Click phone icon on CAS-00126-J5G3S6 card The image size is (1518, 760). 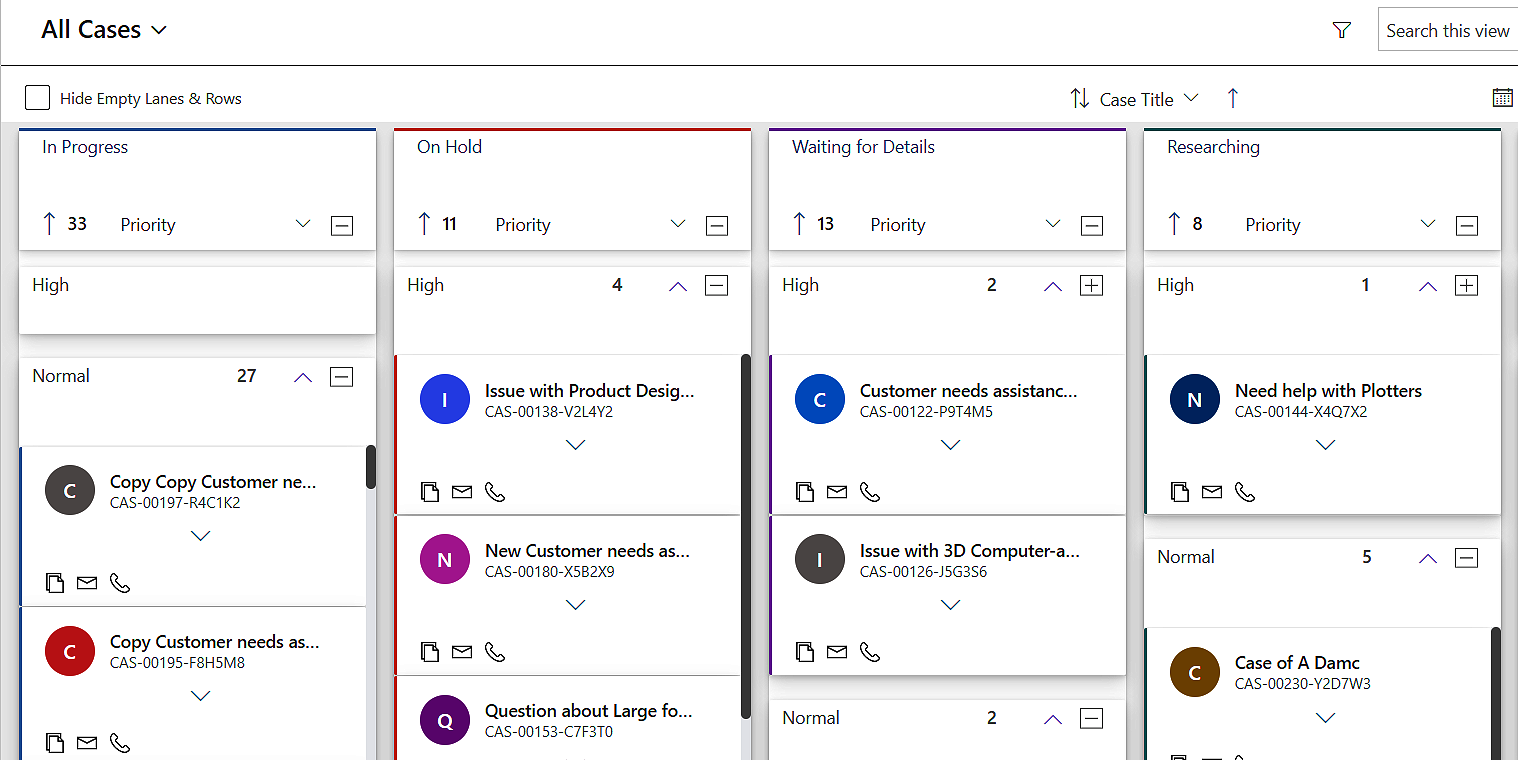tap(870, 652)
